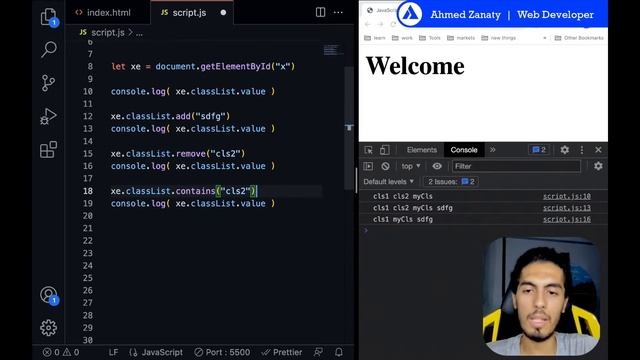Click the Welcome heading on the page
The height and width of the screenshot is (360, 640).
tap(415, 66)
